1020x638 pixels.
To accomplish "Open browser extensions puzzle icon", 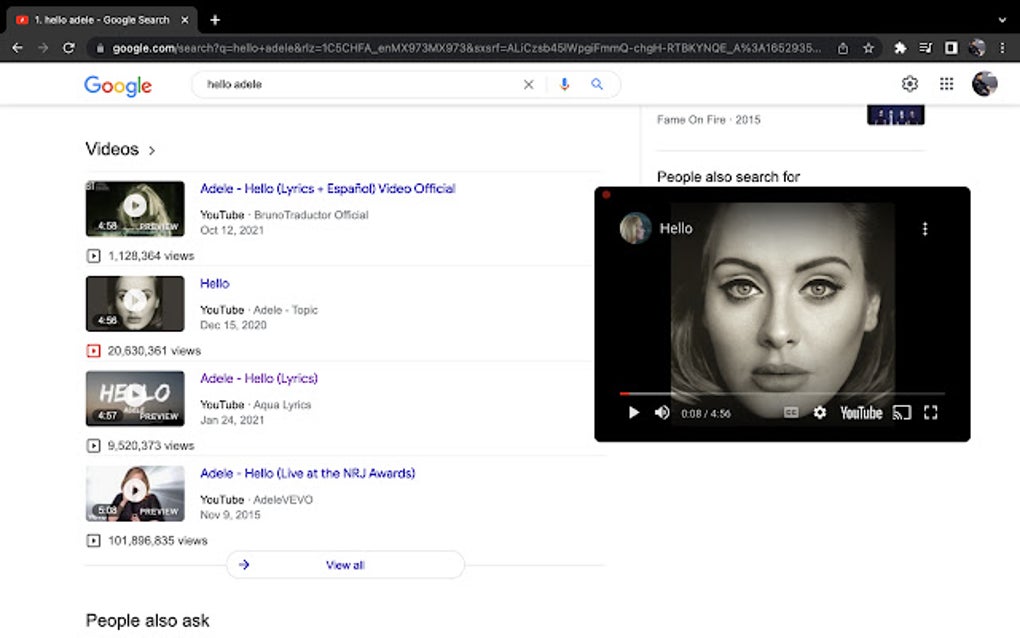I will tap(898, 47).
